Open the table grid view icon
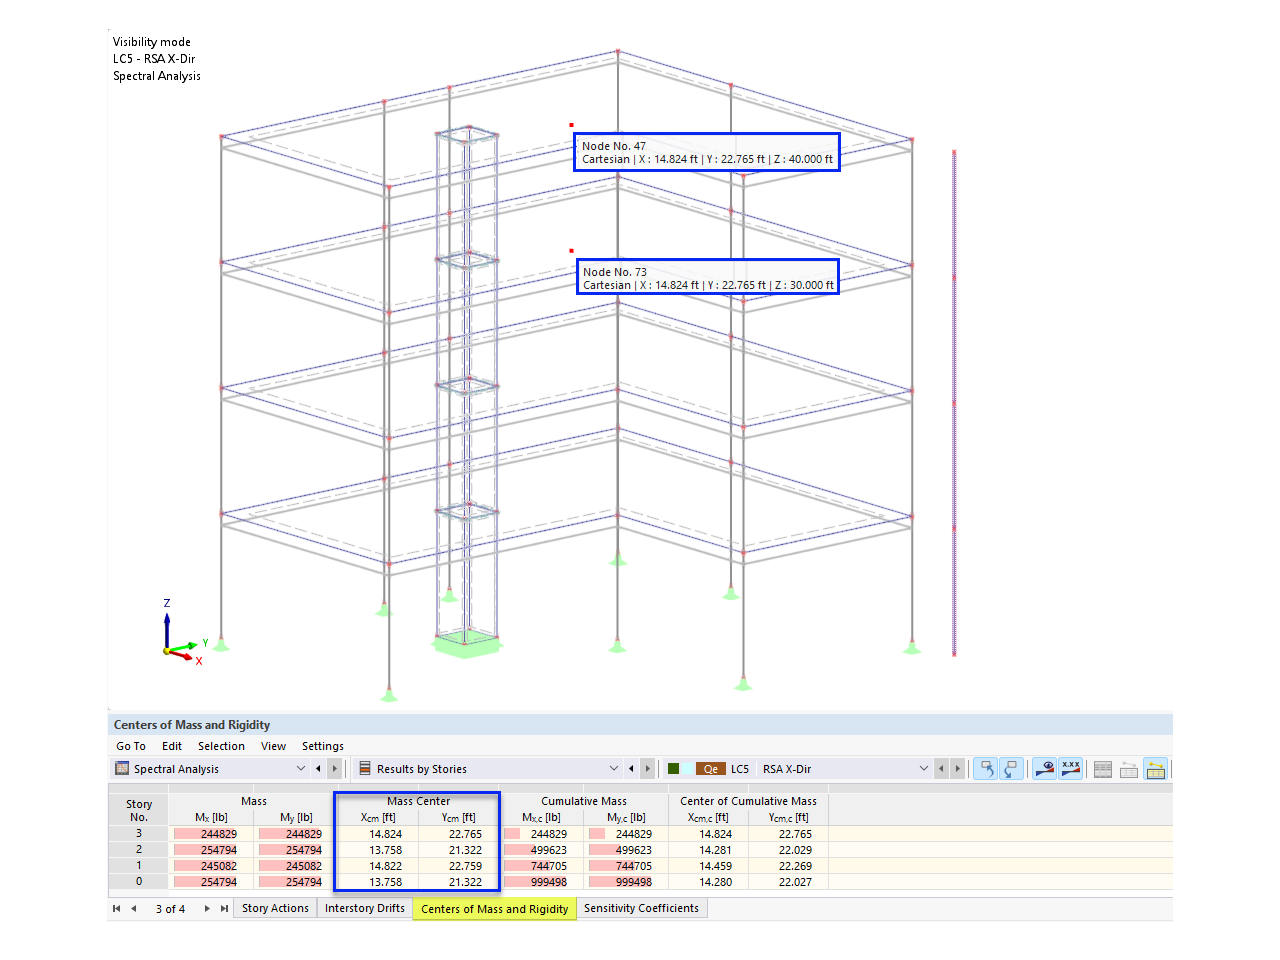 tap(1102, 768)
